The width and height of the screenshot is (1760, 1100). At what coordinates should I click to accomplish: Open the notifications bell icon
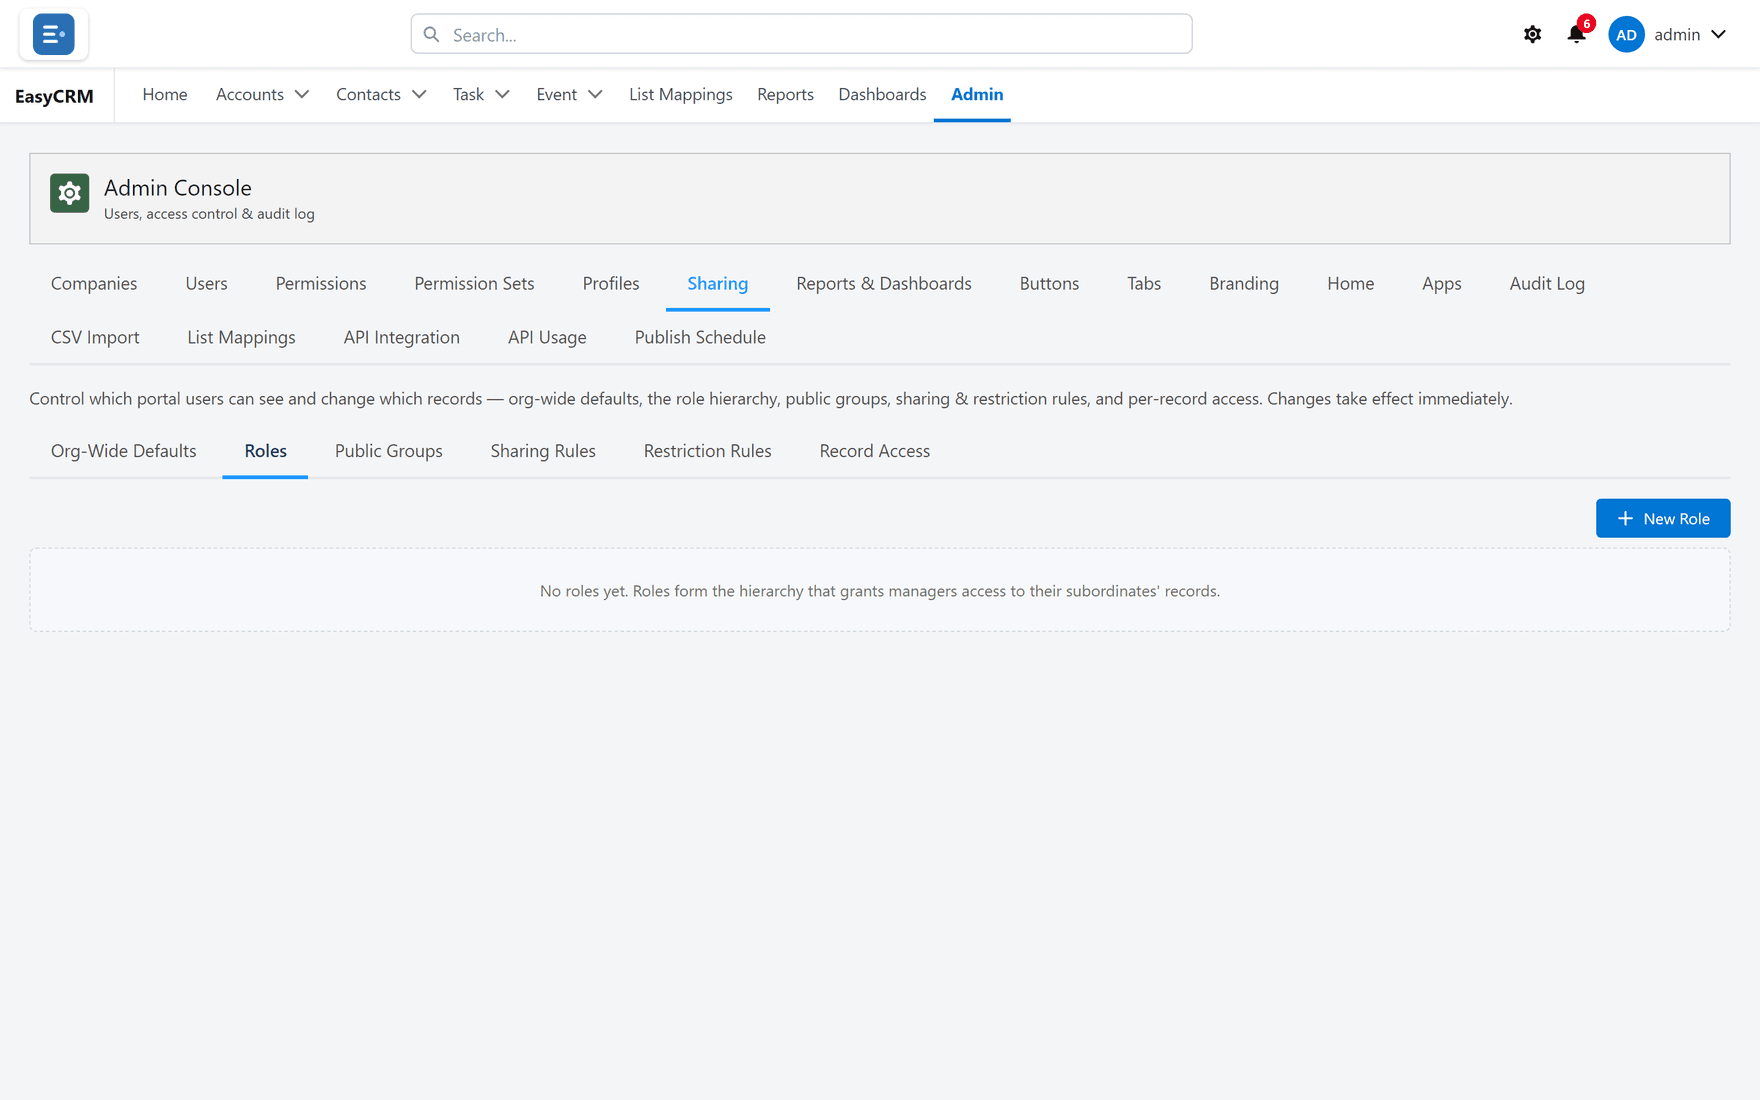point(1576,34)
